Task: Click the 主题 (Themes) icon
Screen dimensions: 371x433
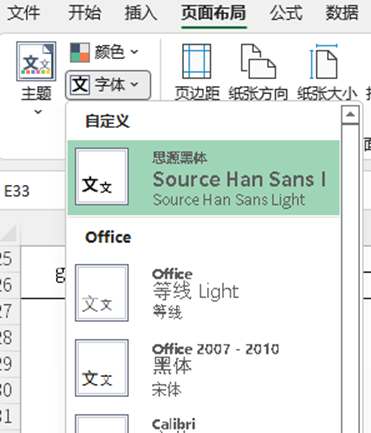Action: click(36, 61)
